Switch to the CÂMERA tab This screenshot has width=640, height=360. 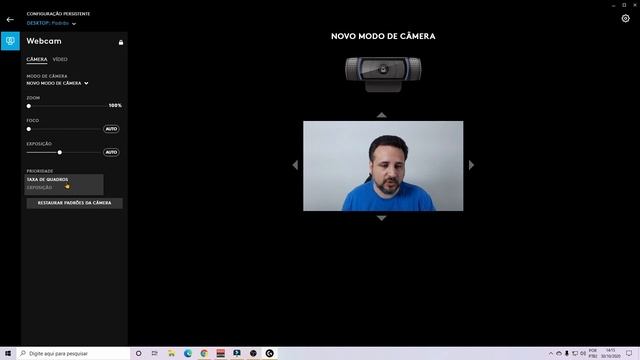pyautogui.click(x=37, y=59)
